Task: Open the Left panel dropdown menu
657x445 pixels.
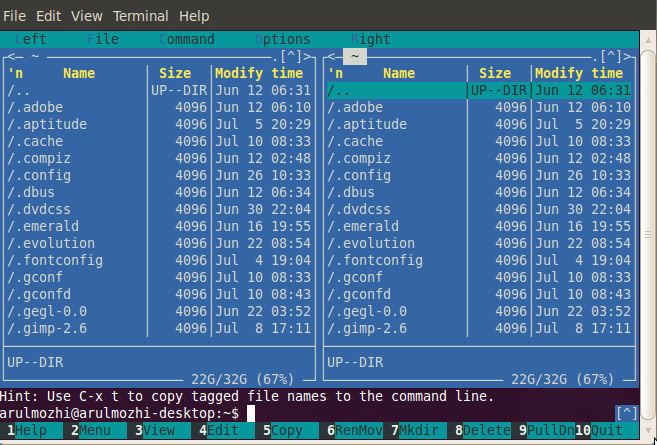Action: (x=30, y=39)
